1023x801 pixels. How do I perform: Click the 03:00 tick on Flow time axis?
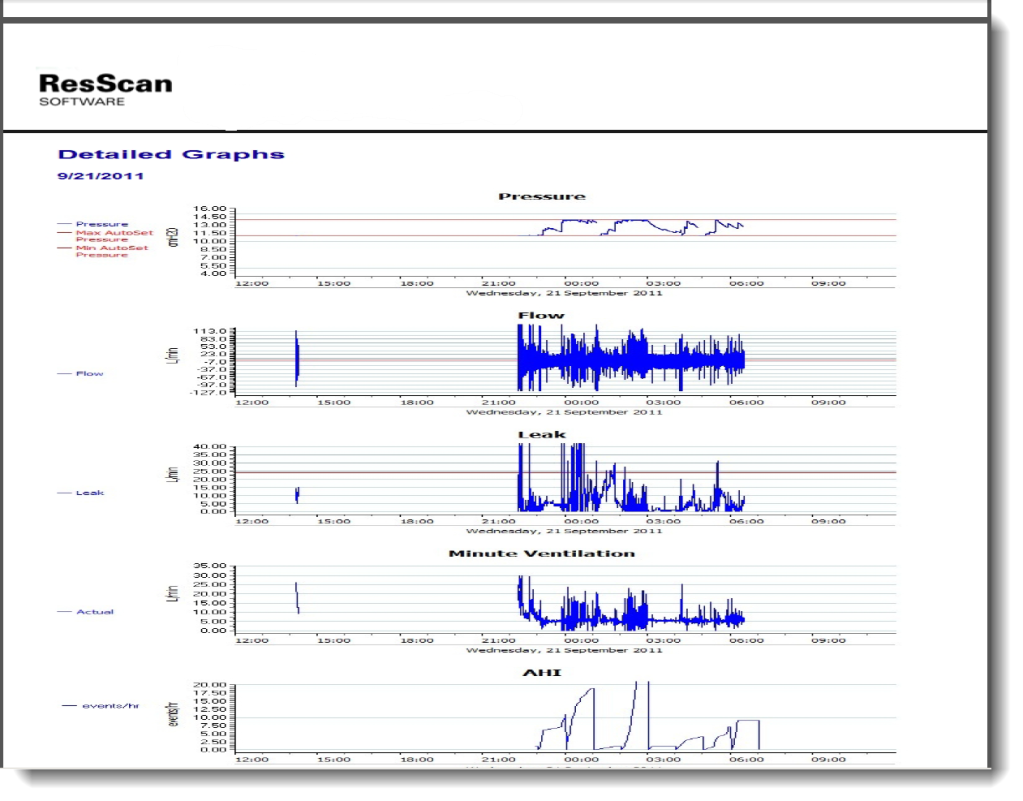click(664, 402)
